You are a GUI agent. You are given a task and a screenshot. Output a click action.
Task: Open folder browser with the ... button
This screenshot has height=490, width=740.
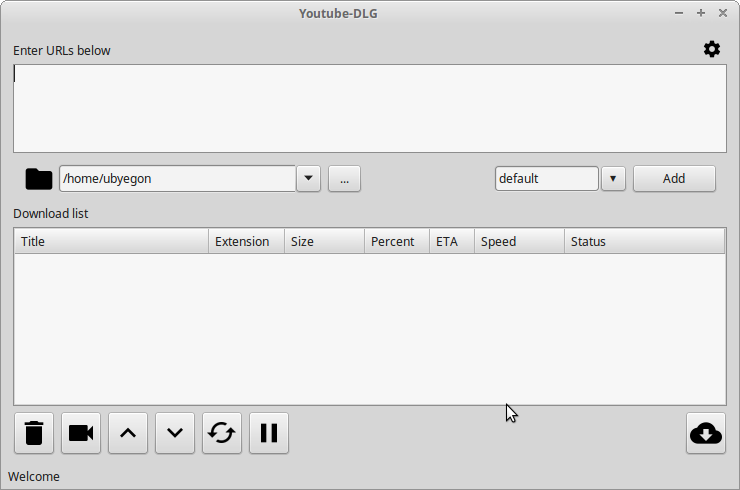(x=345, y=178)
